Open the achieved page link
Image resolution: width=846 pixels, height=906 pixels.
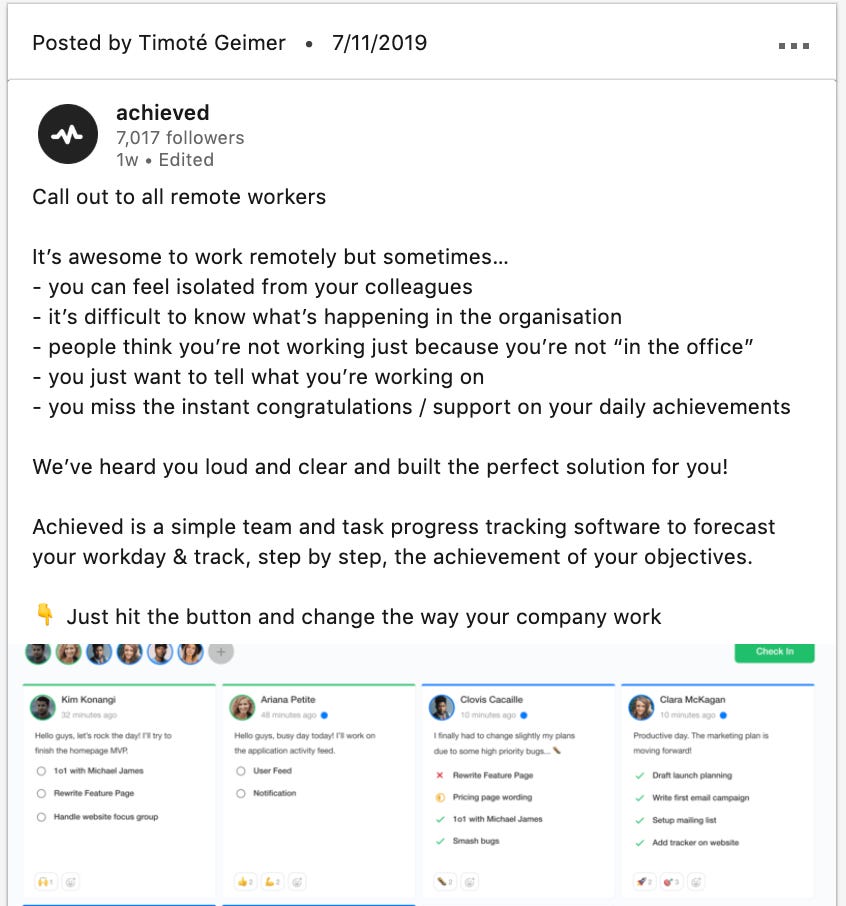pyautogui.click(x=160, y=113)
